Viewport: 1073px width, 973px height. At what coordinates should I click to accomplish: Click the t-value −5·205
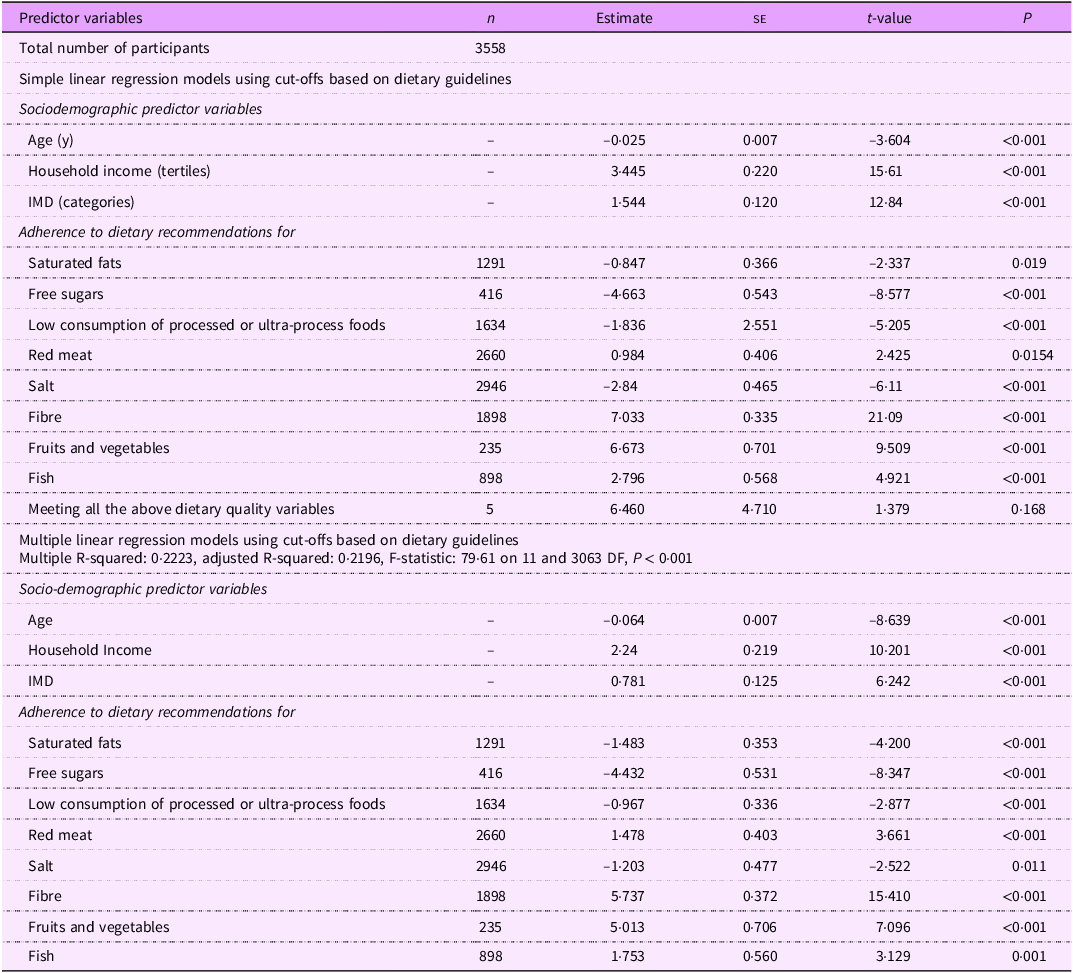coord(890,325)
